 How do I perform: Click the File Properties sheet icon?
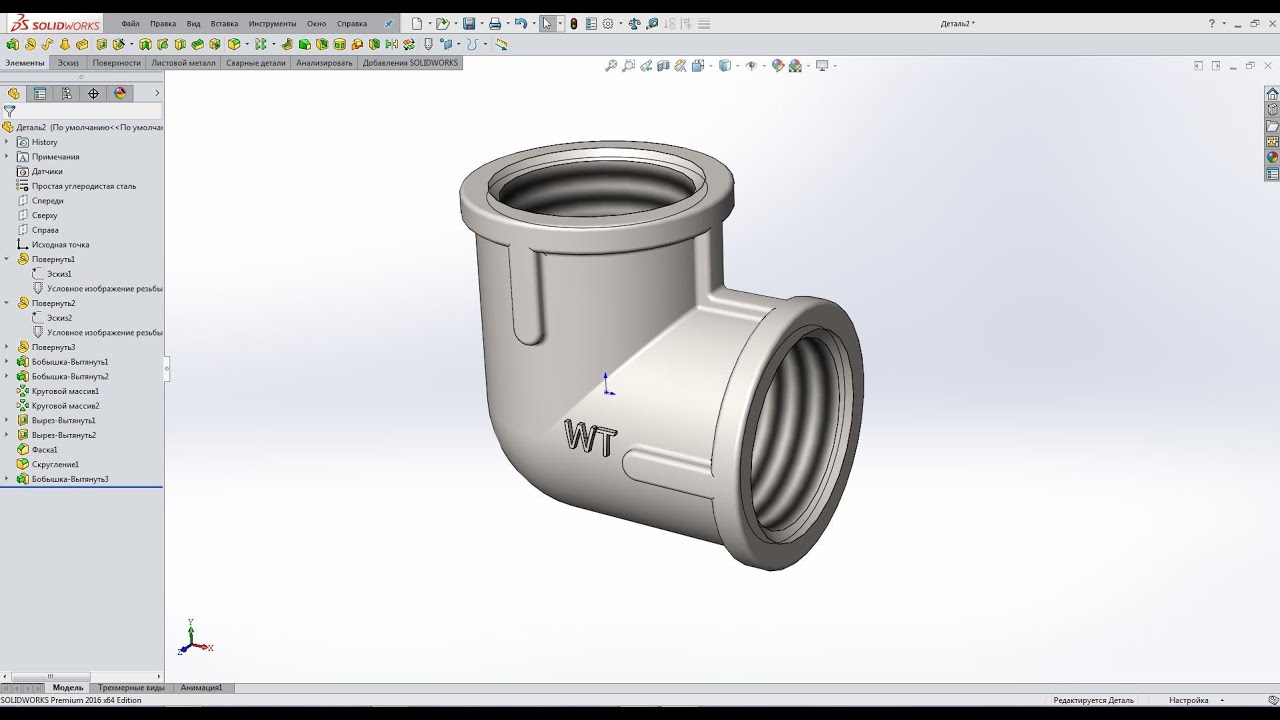[x=591, y=23]
